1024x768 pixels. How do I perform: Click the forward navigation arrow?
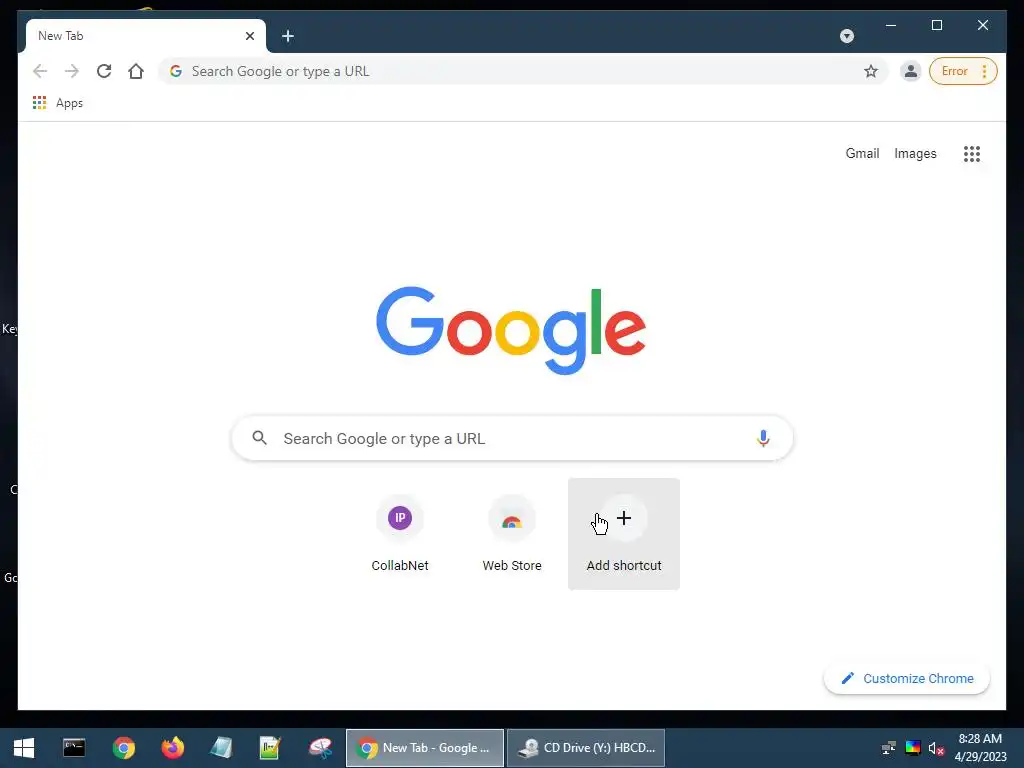click(x=72, y=71)
